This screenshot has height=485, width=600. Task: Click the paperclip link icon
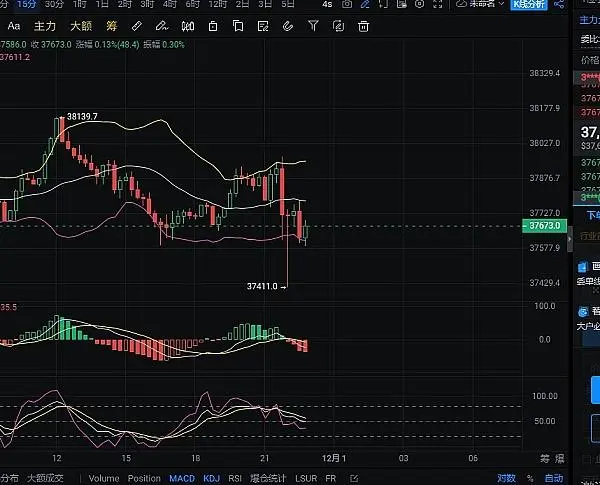click(288, 26)
